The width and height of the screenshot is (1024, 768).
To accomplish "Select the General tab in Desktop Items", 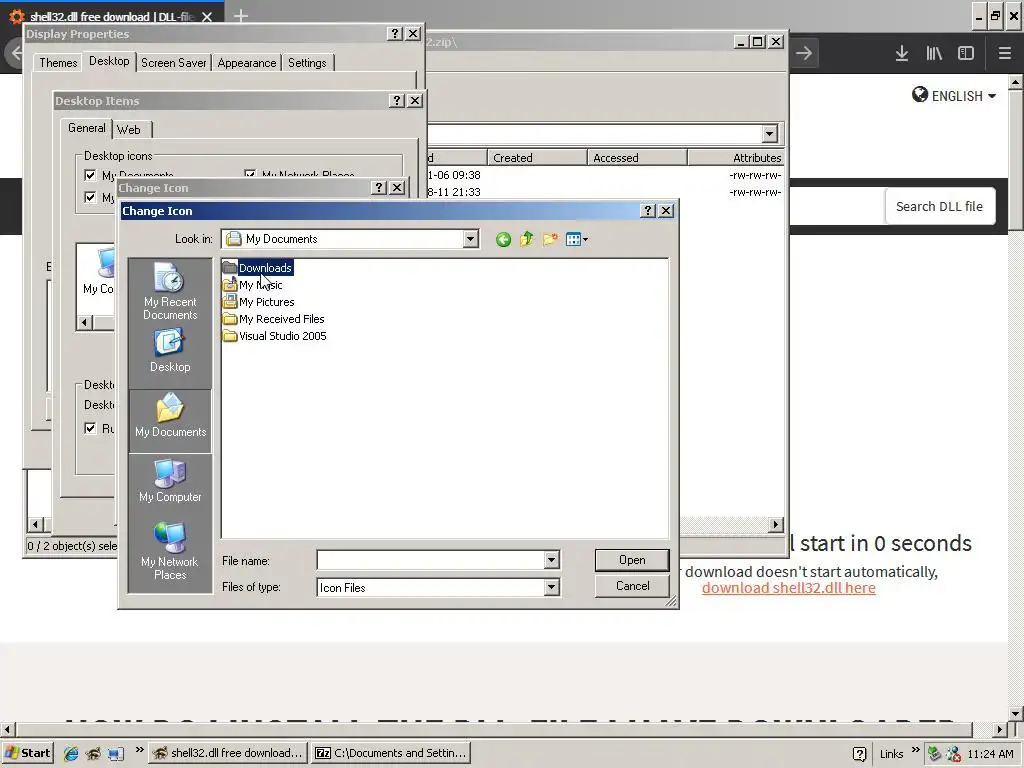I will 86,128.
